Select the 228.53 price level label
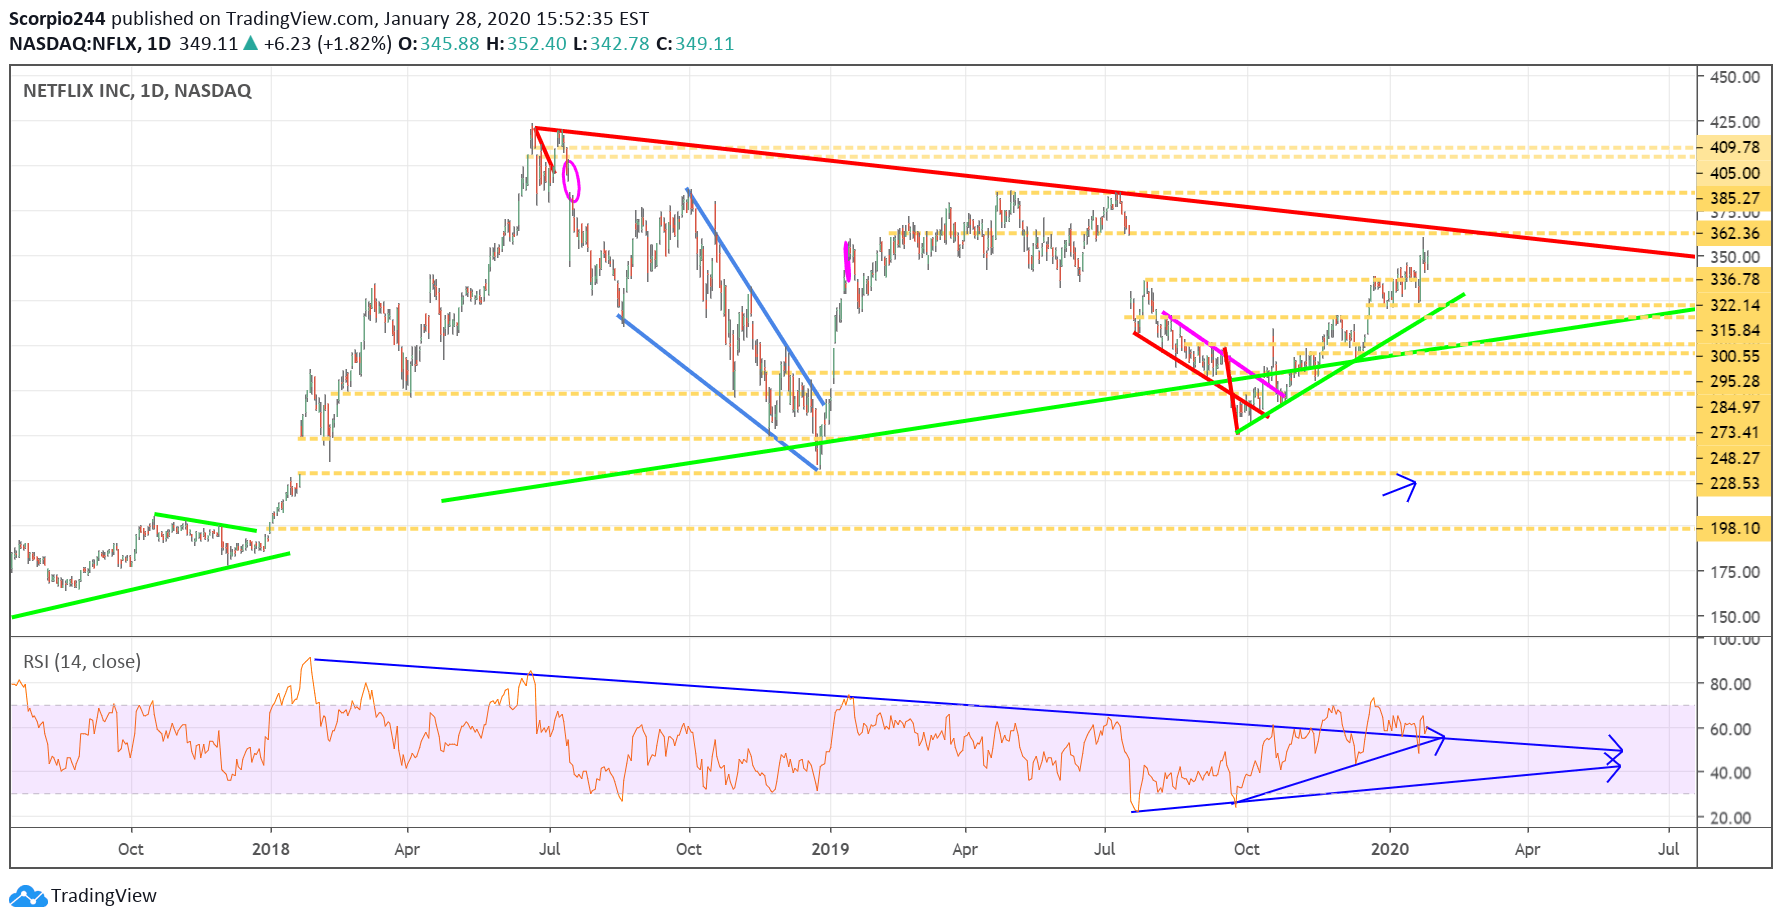The width and height of the screenshot is (1782, 923). (1734, 483)
